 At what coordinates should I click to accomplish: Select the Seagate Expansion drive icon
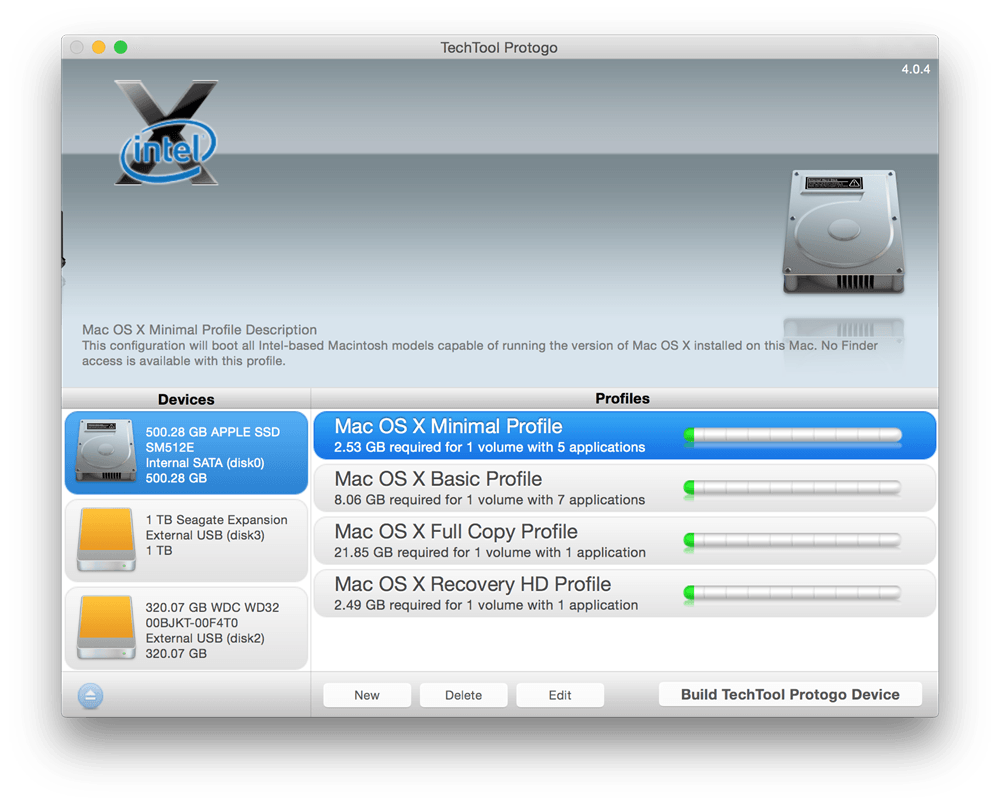(106, 539)
